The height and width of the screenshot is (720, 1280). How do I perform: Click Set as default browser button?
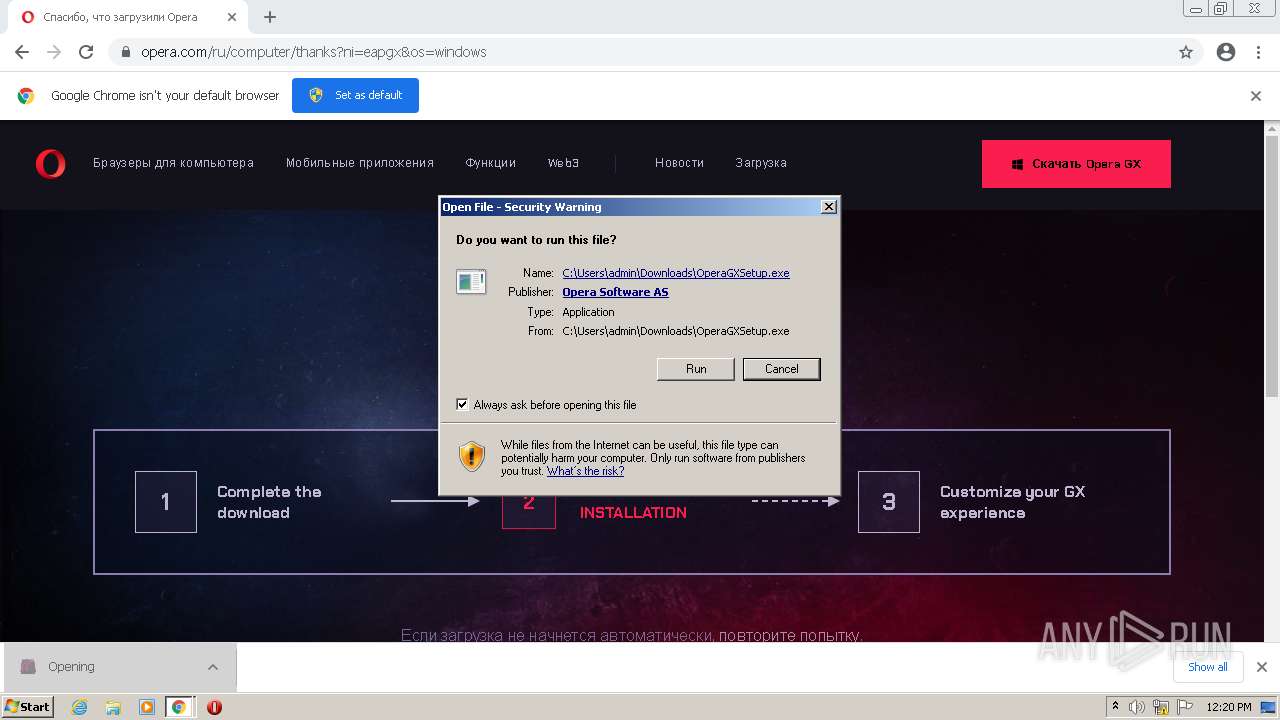point(355,95)
